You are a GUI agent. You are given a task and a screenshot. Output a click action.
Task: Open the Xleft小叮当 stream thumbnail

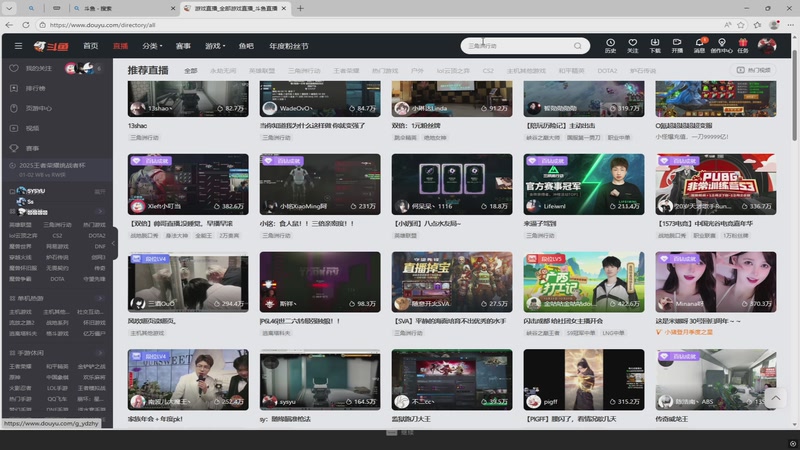[x=188, y=184]
